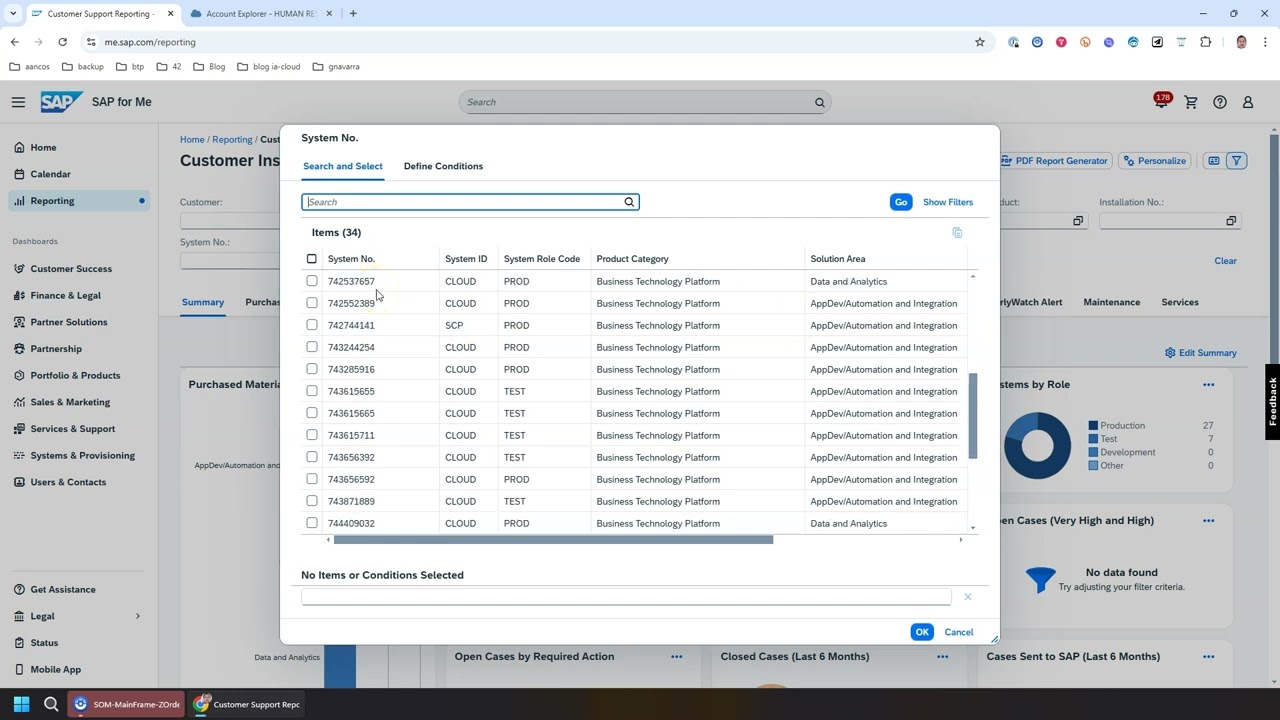Open More options for Cases Sent to SAP

[x=1209, y=656]
